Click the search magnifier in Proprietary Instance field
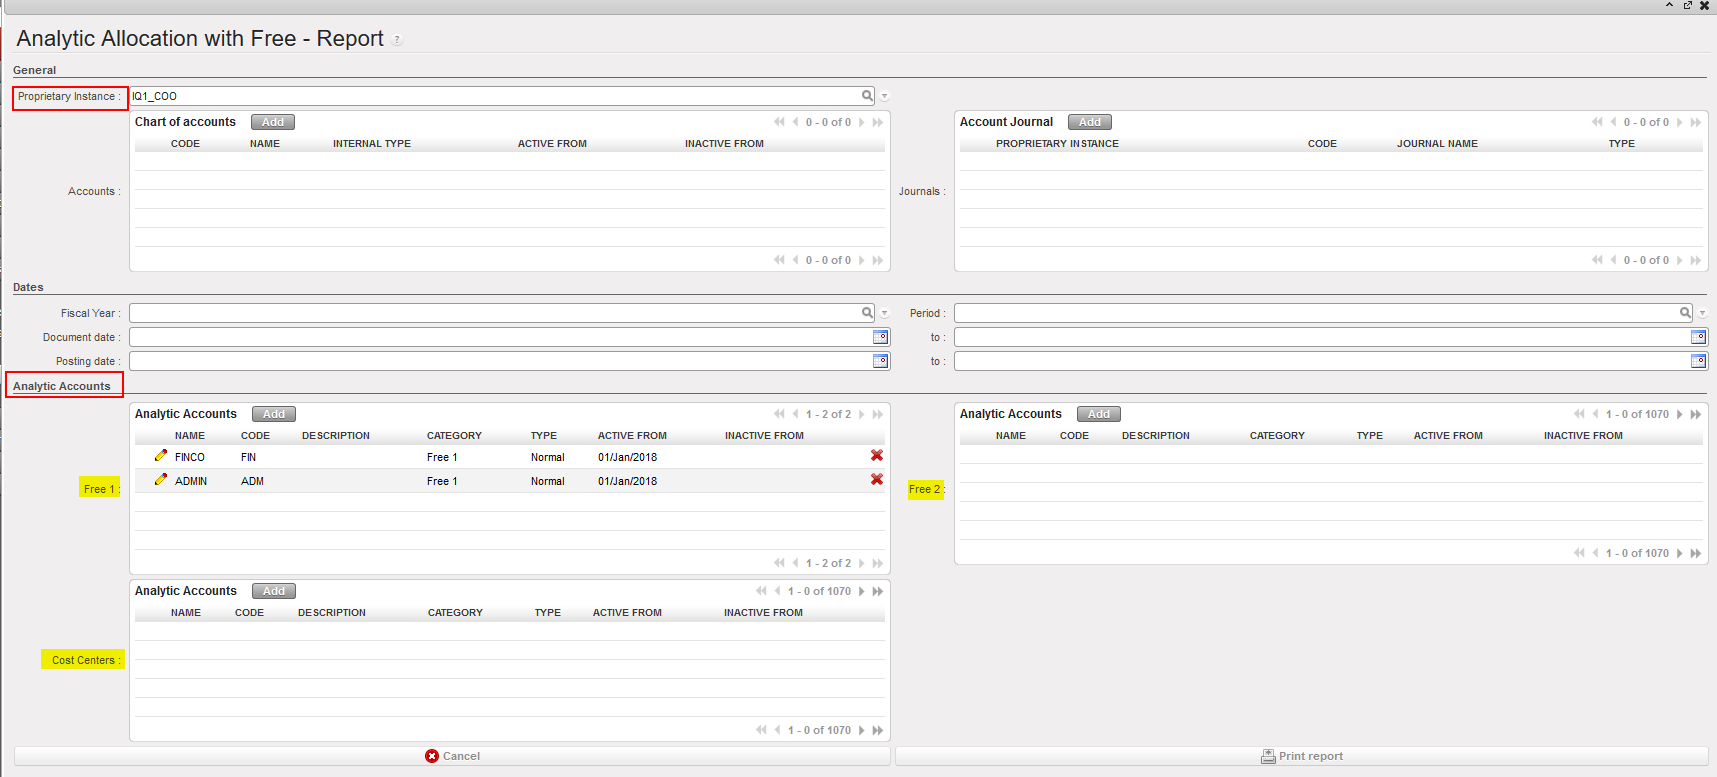 click(867, 96)
